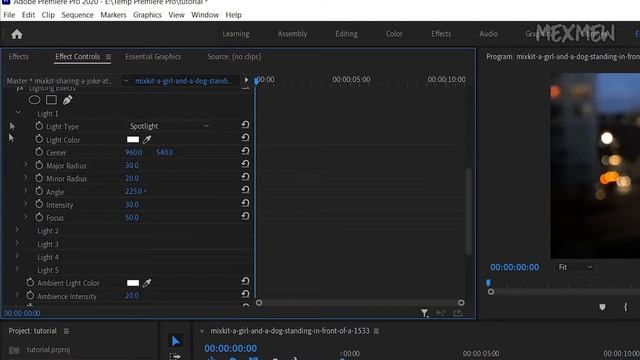
Task: Select the pen mask tool
Action: pyautogui.click(x=67, y=100)
